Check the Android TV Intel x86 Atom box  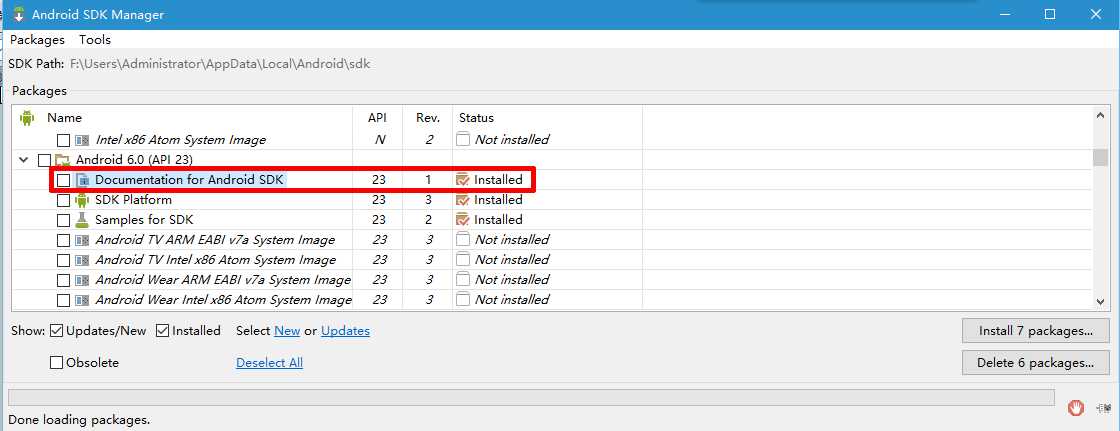pos(64,260)
